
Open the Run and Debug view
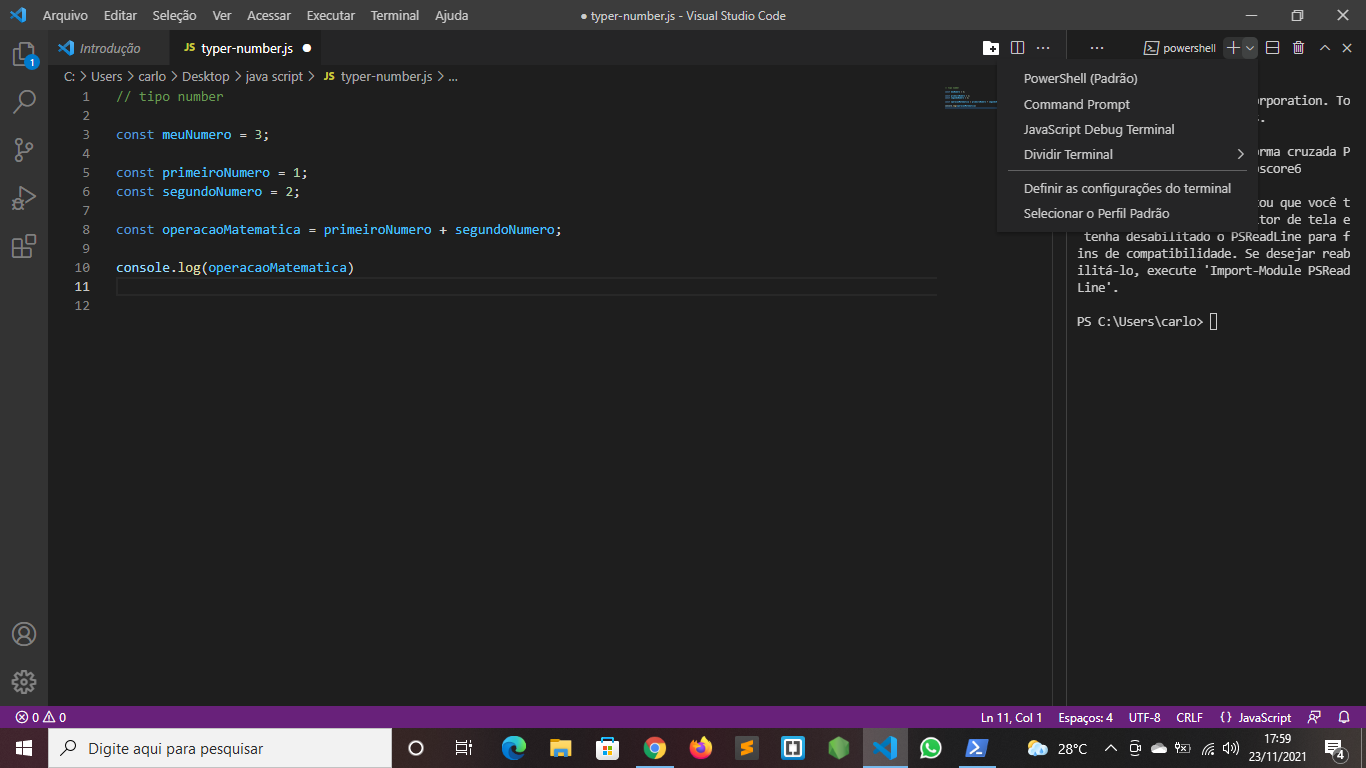pos(24,198)
